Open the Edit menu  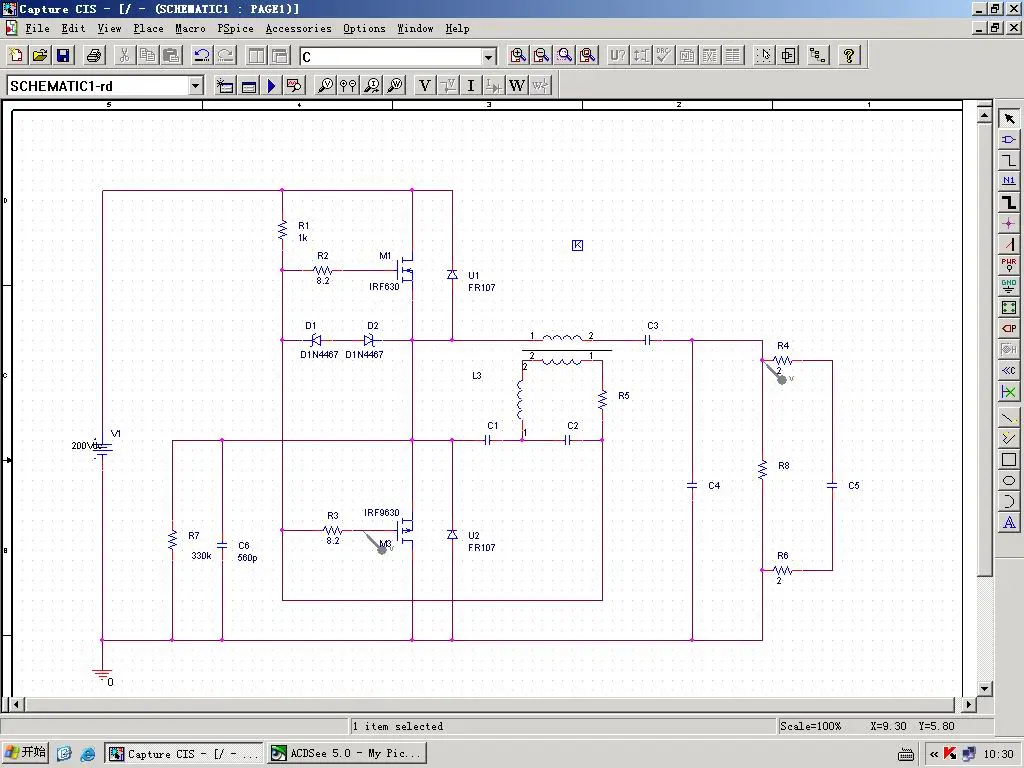coord(73,28)
